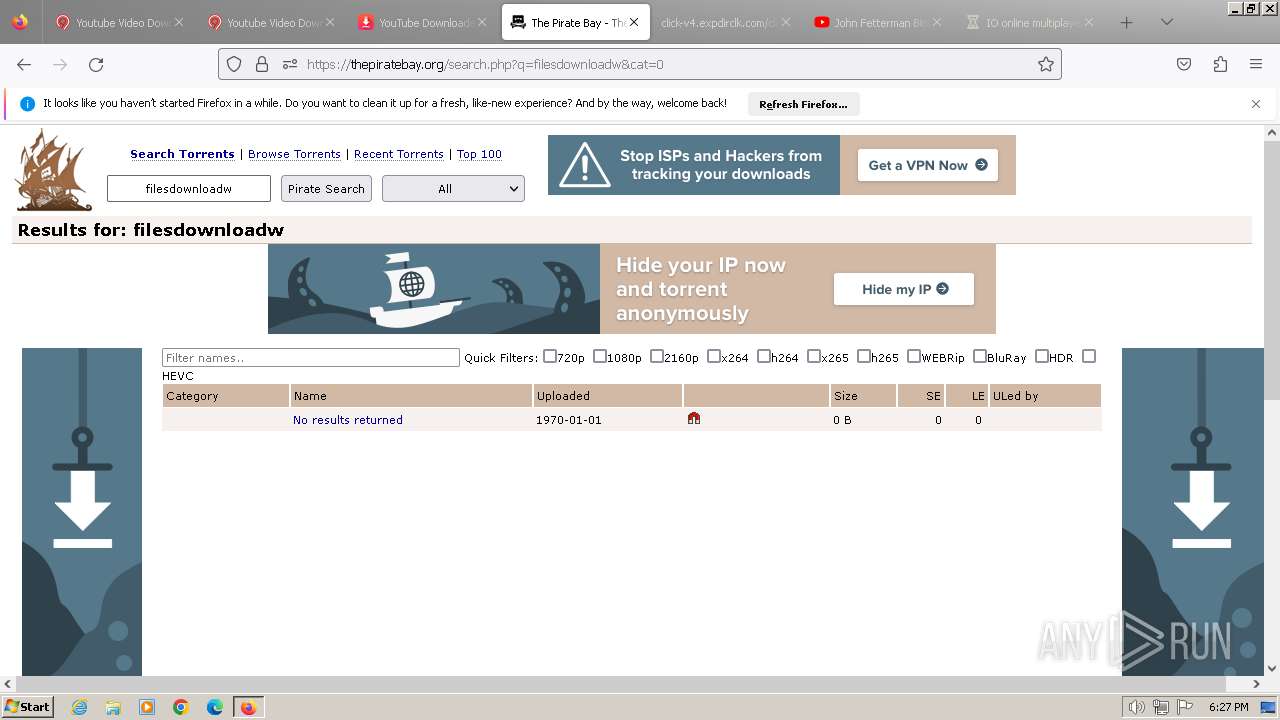Screen dimensions: 1280x720
Task: Check the BluRay filter
Action: (980, 356)
